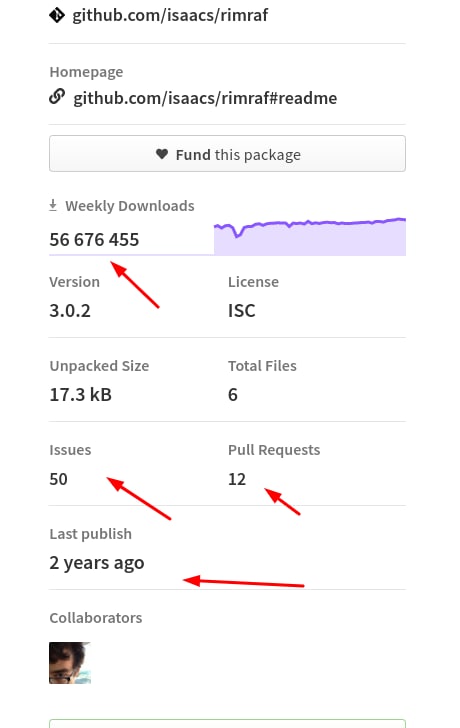Click the Weekly Downloads heading
This screenshot has height=728, width=460.
point(130,206)
